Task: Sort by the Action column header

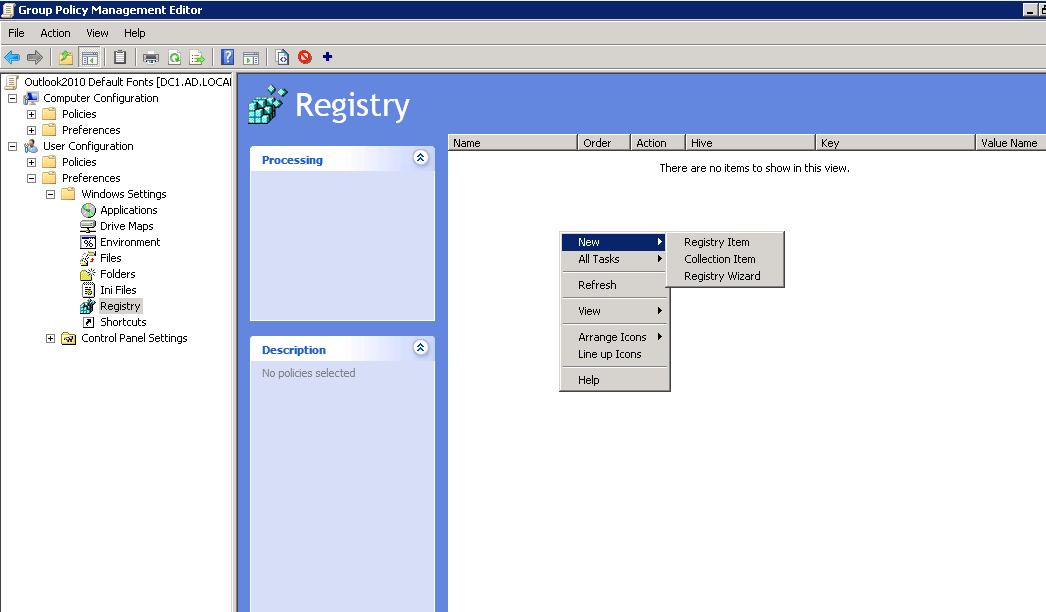Action: click(658, 143)
